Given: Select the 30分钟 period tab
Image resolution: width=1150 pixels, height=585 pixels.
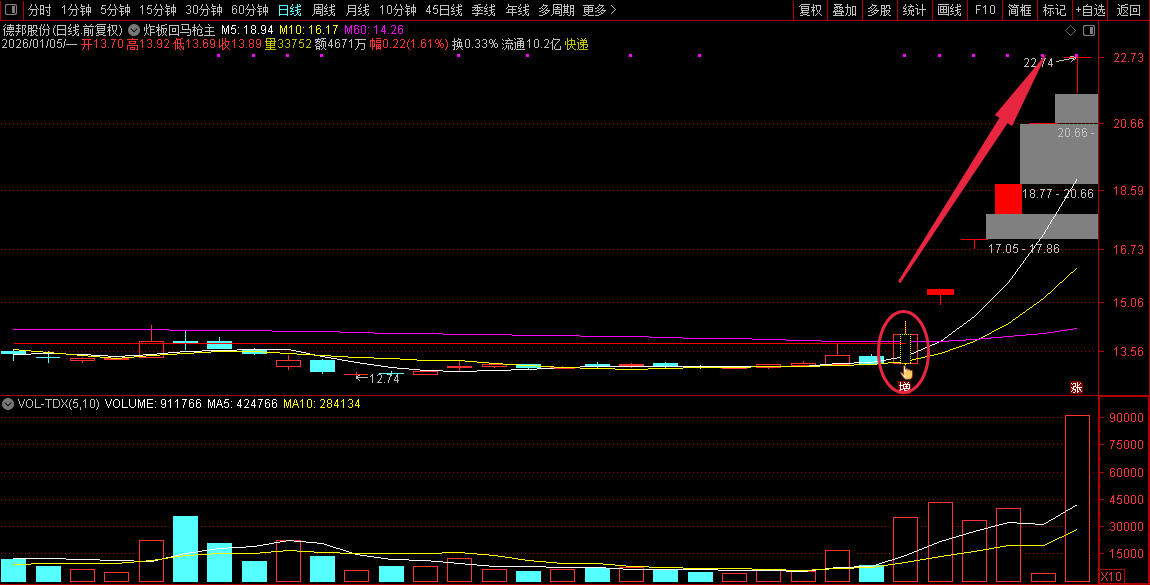Looking at the screenshot, I should tap(204, 10).
